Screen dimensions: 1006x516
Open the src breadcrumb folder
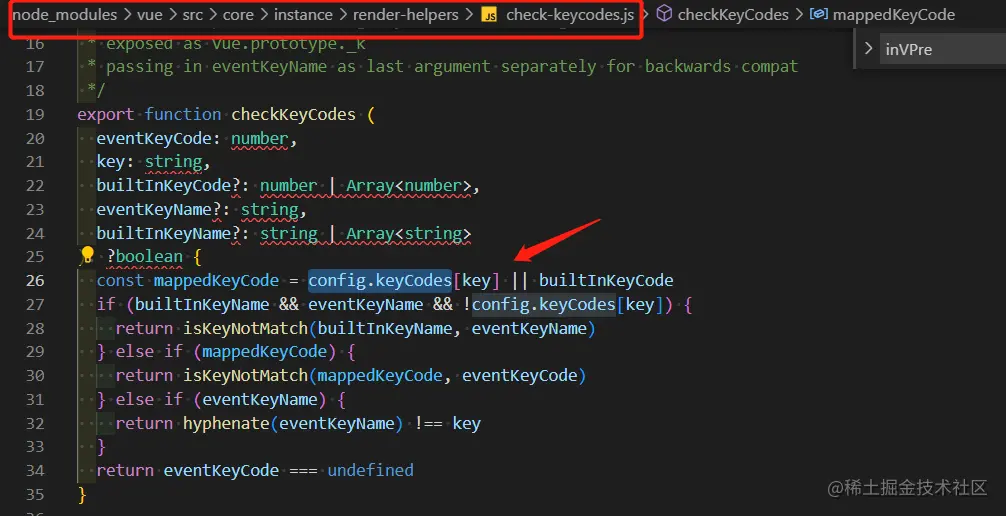[x=192, y=15]
